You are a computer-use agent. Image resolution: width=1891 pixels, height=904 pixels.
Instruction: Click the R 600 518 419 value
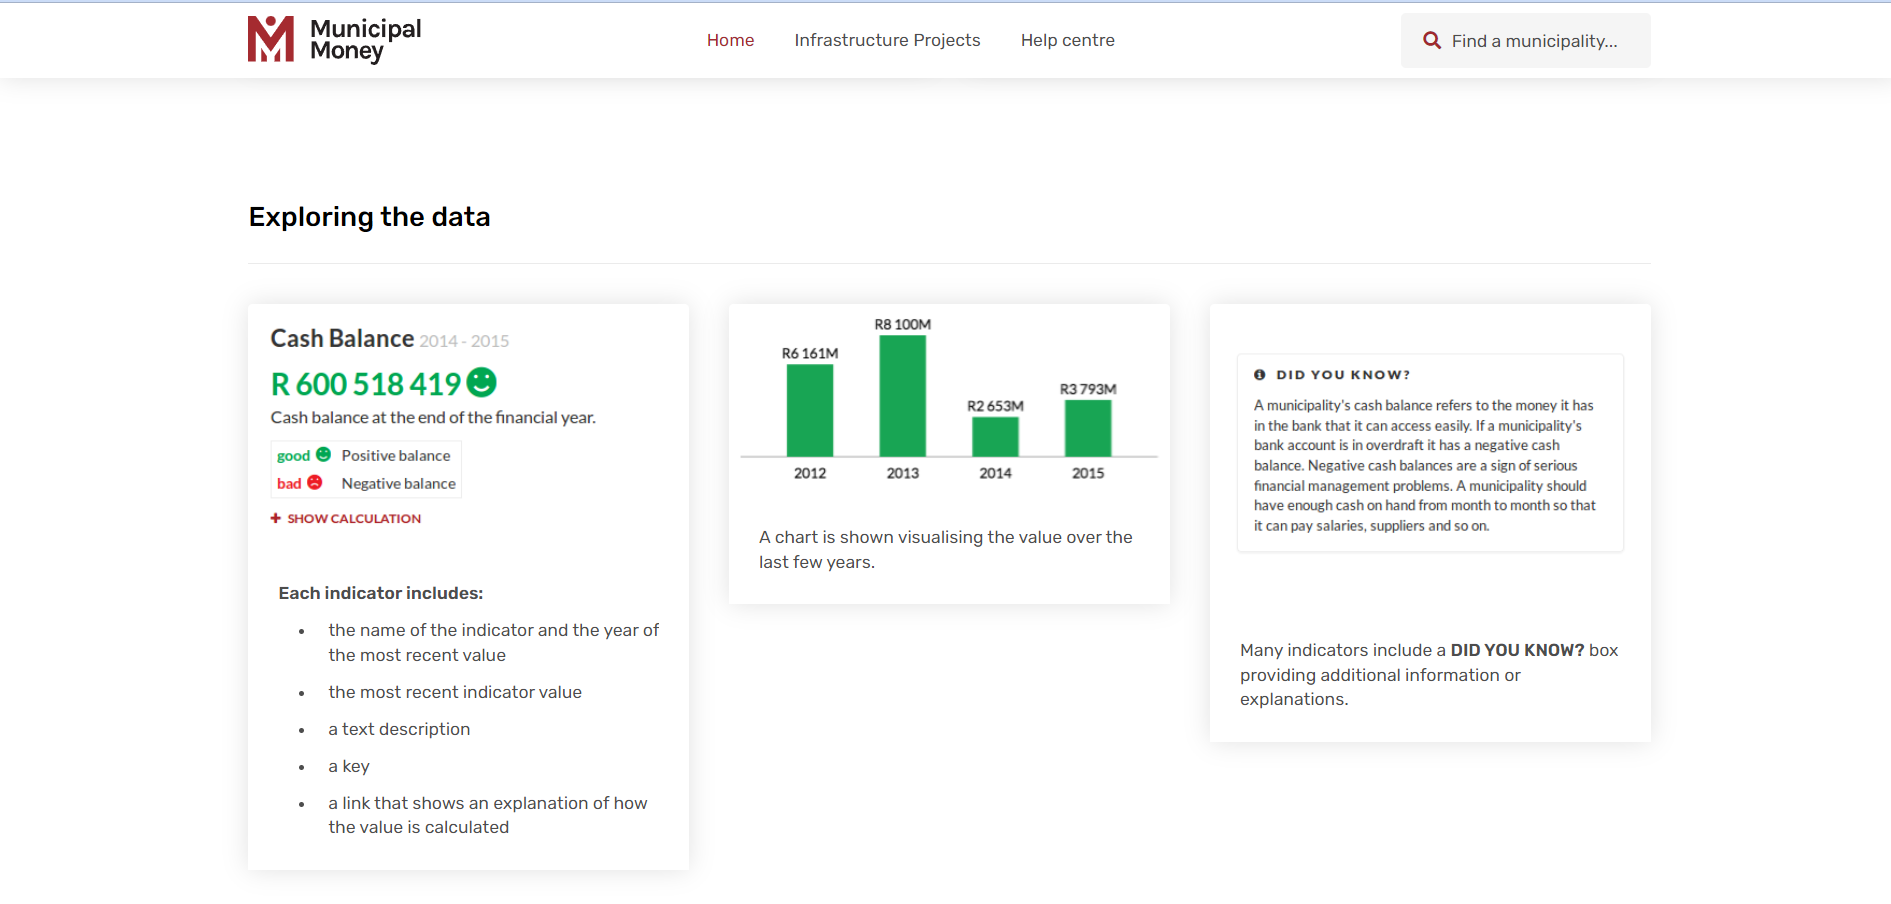click(366, 384)
